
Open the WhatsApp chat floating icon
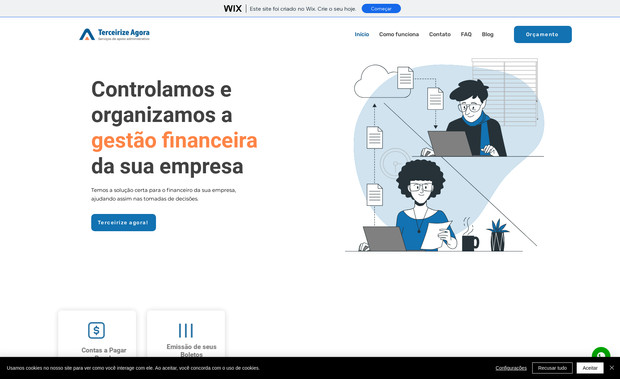click(x=601, y=353)
